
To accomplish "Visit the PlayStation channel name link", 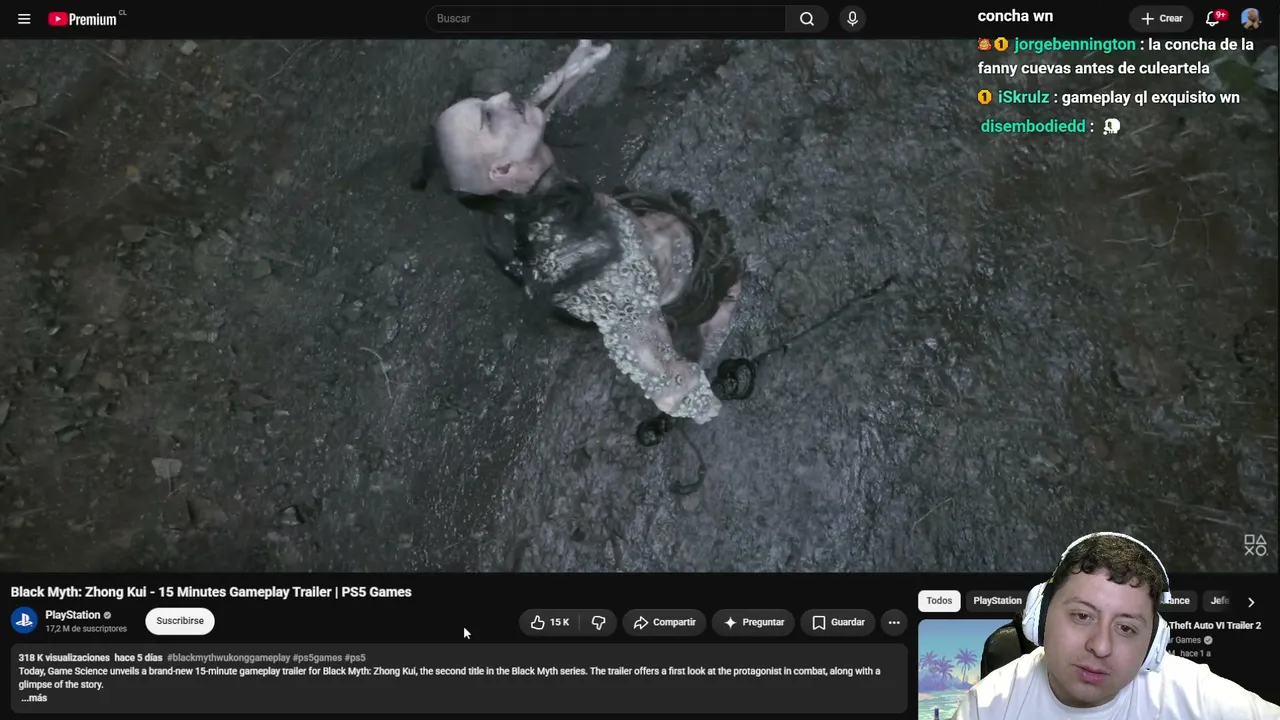I will [72, 615].
